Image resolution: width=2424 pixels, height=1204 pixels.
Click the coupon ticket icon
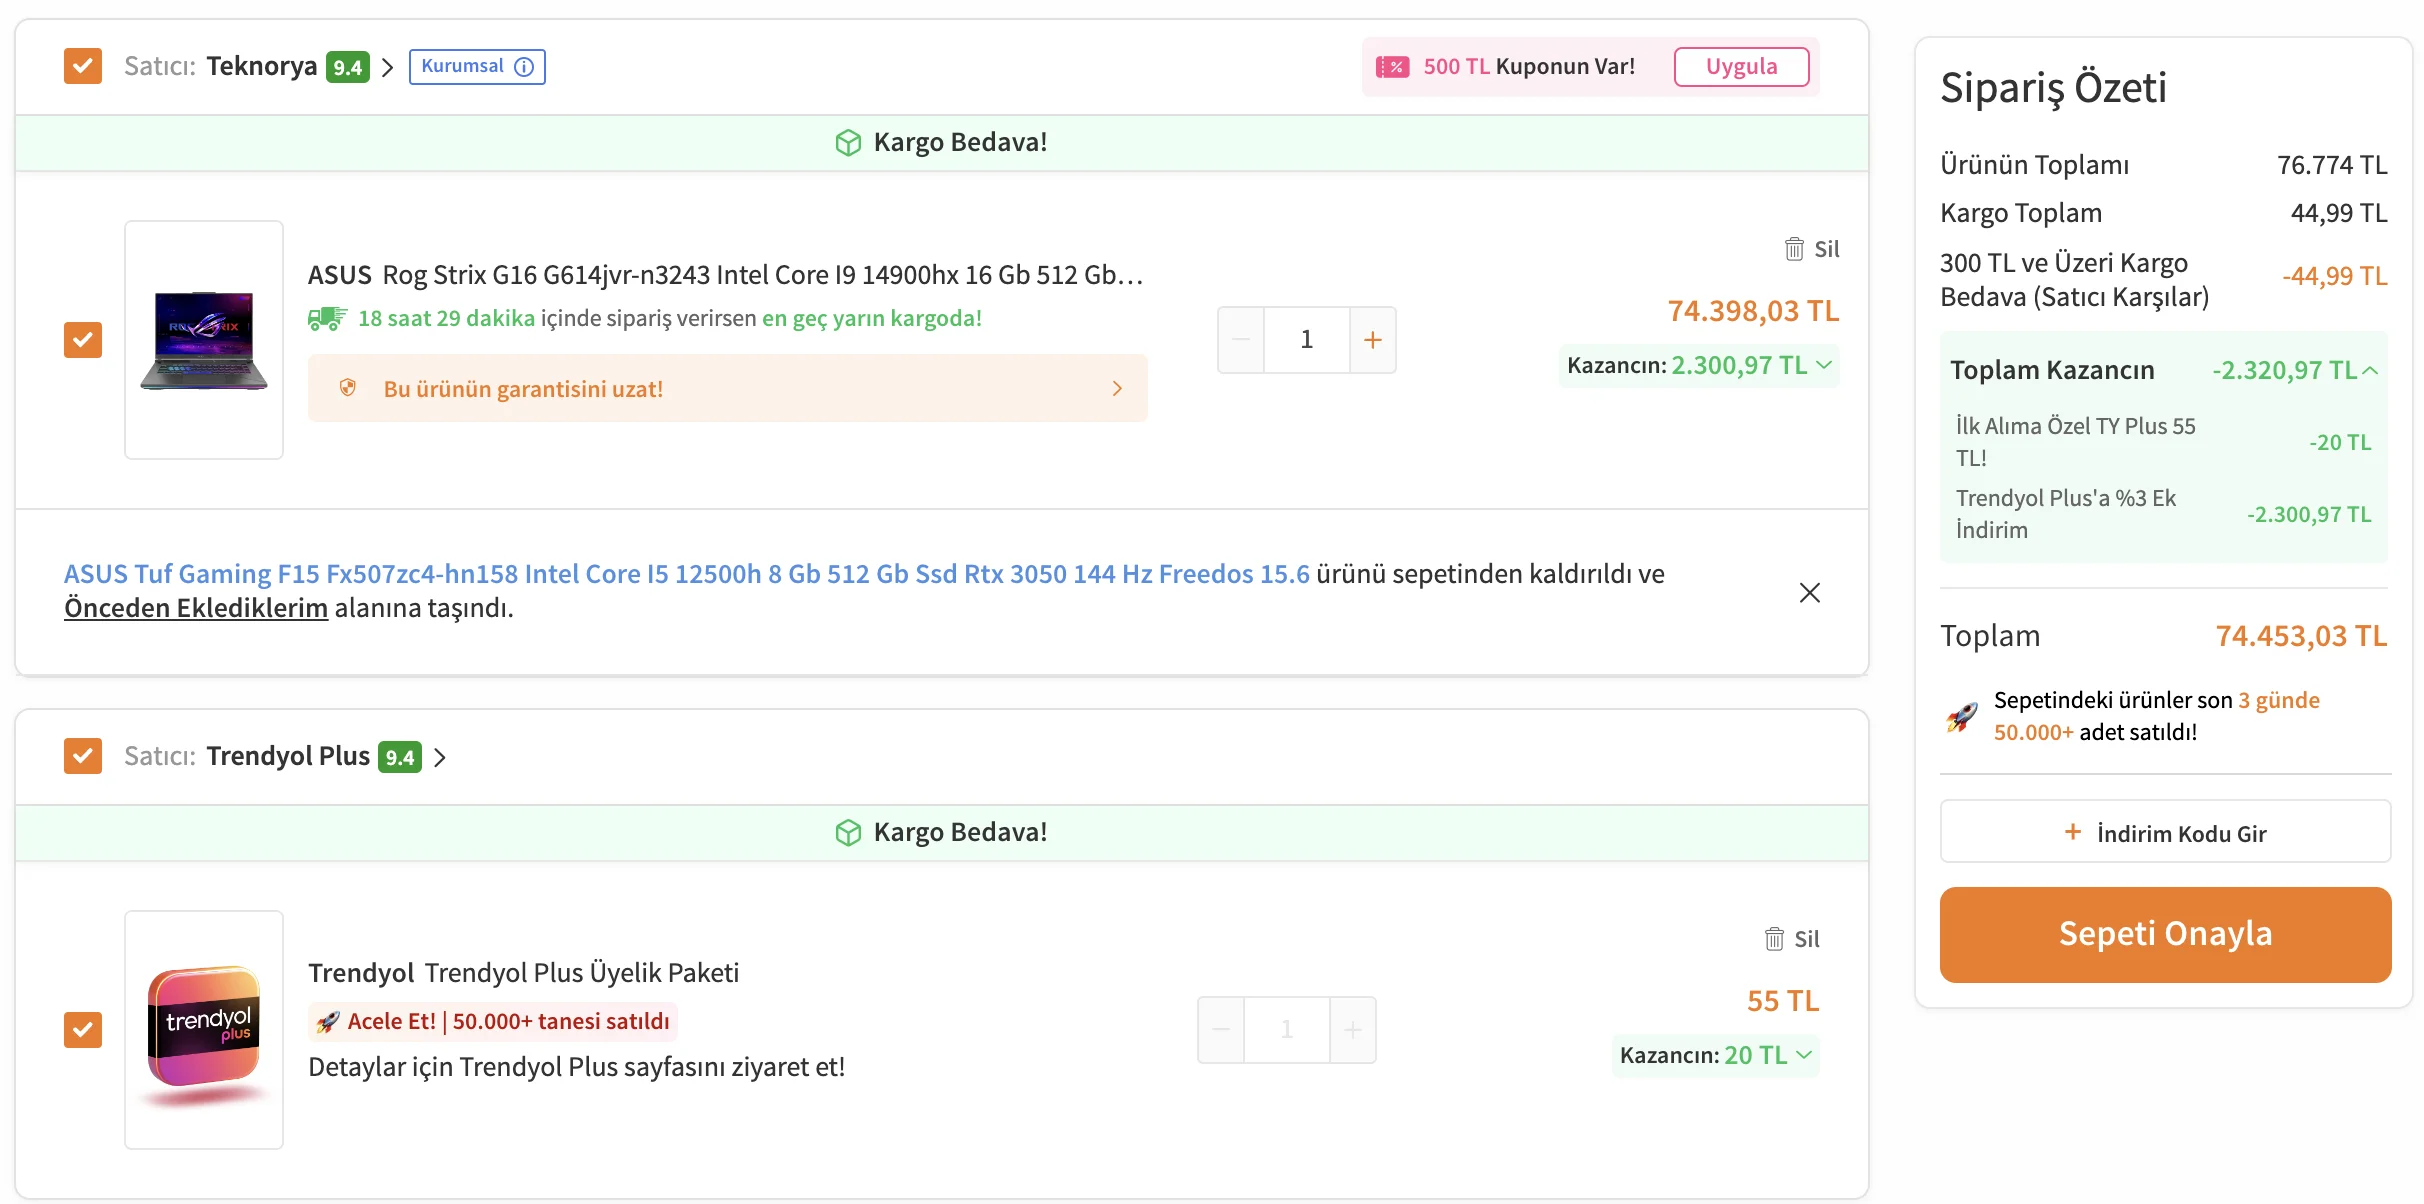tap(1392, 67)
